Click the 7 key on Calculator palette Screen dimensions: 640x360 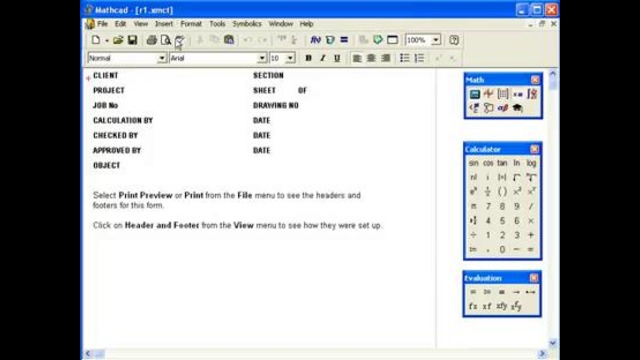pyautogui.click(x=488, y=207)
